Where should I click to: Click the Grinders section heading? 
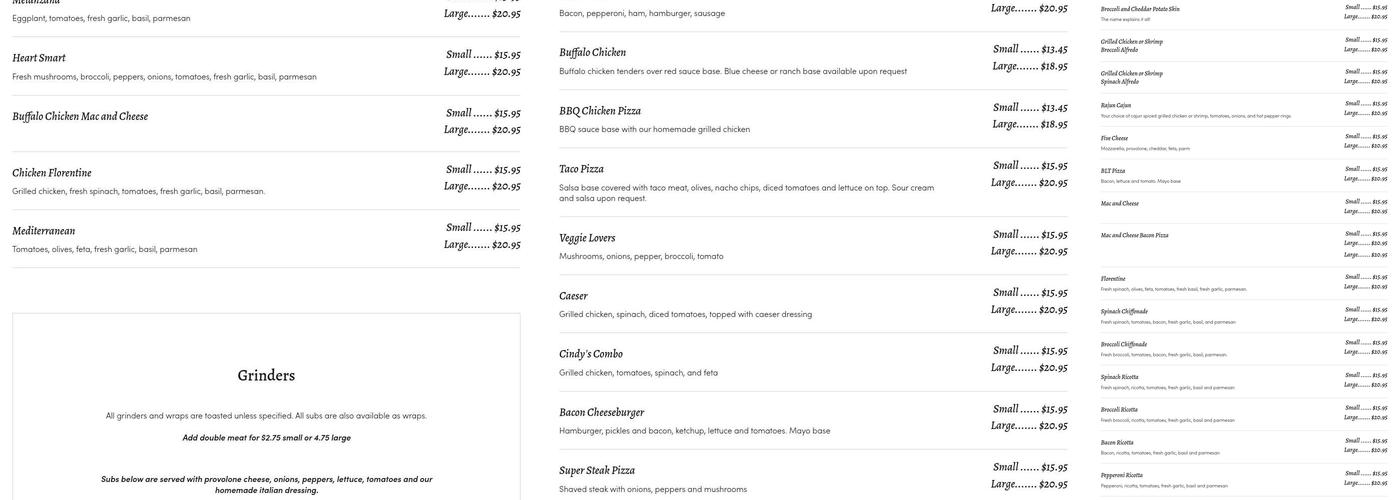pyautogui.click(x=266, y=376)
